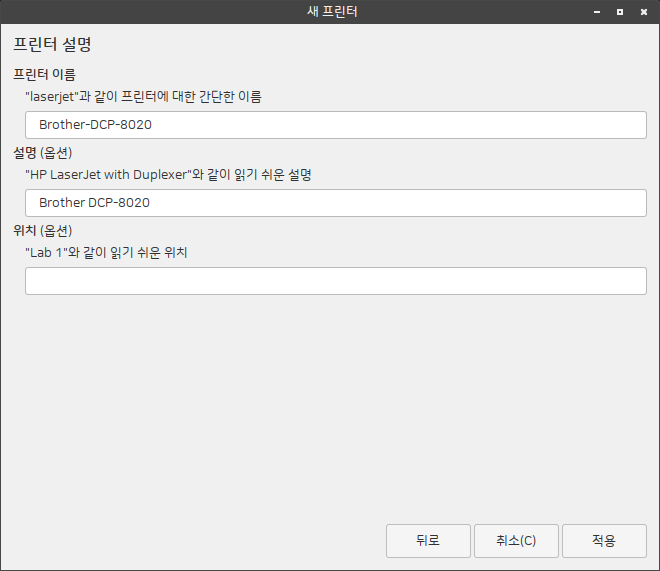Viewport: 660px width, 571px height.
Task: Click the "HP LaserJet with Duplexer" hint
Action: coord(167,175)
